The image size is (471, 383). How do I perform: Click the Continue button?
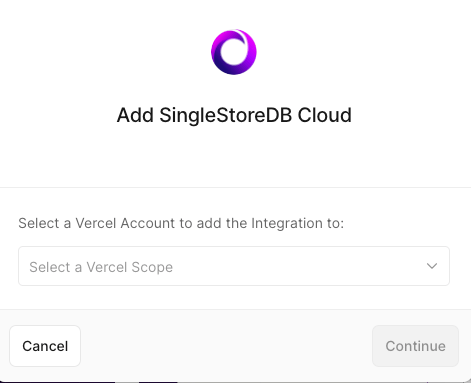[415, 346]
